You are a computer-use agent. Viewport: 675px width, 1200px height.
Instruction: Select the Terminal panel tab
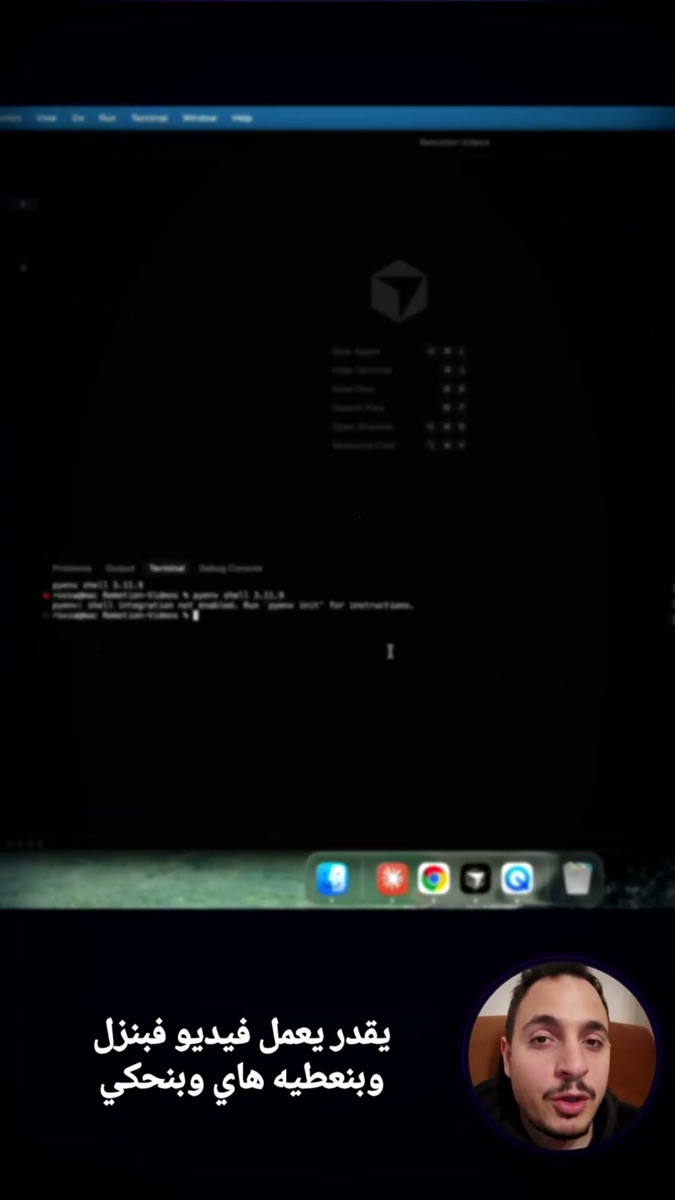[167, 568]
